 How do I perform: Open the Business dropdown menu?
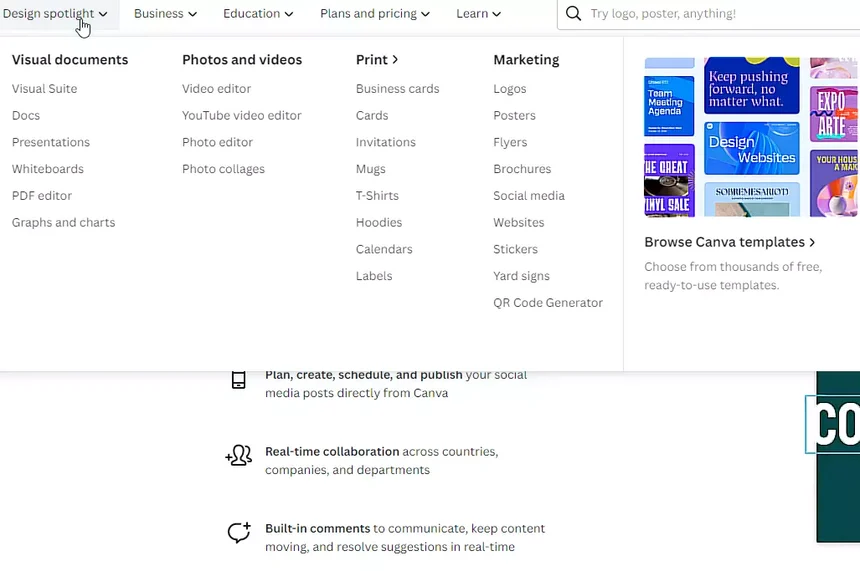point(165,13)
